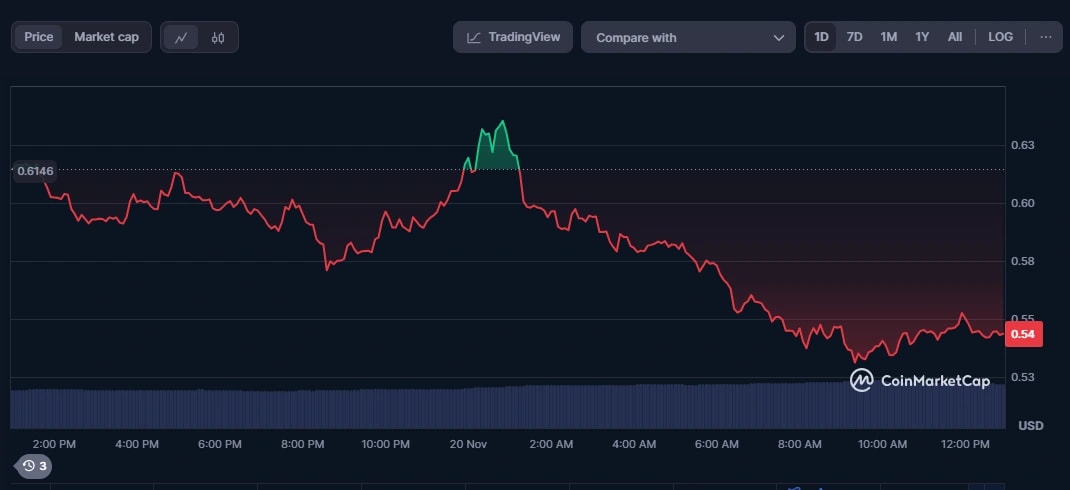The height and width of the screenshot is (490, 1070).
Task: Open TradingView chart mode
Action: [513, 37]
